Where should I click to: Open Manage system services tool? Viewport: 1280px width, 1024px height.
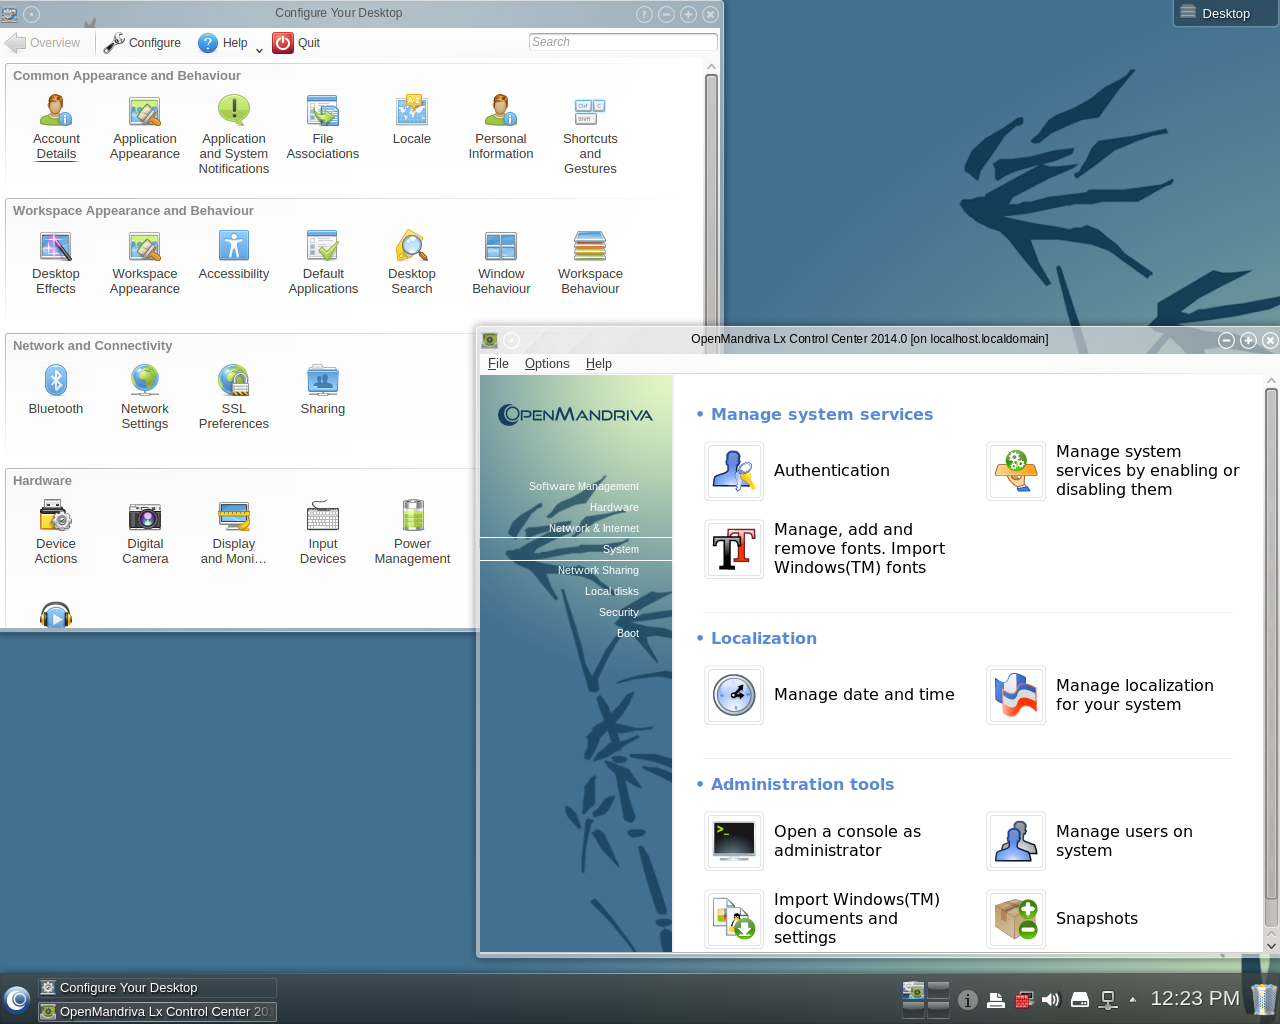click(x=1114, y=471)
